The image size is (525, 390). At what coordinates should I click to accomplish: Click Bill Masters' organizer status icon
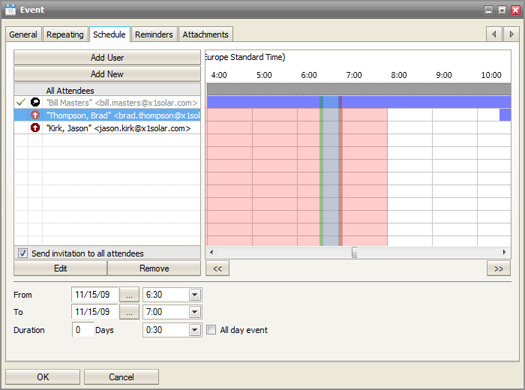(x=35, y=102)
